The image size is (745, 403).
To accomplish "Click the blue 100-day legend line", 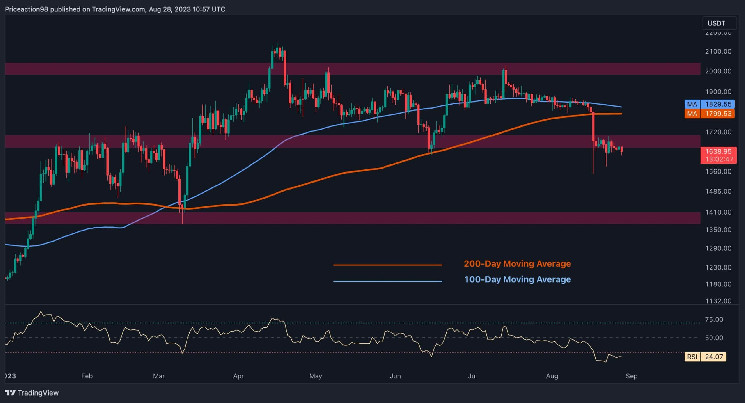I will click(387, 282).
